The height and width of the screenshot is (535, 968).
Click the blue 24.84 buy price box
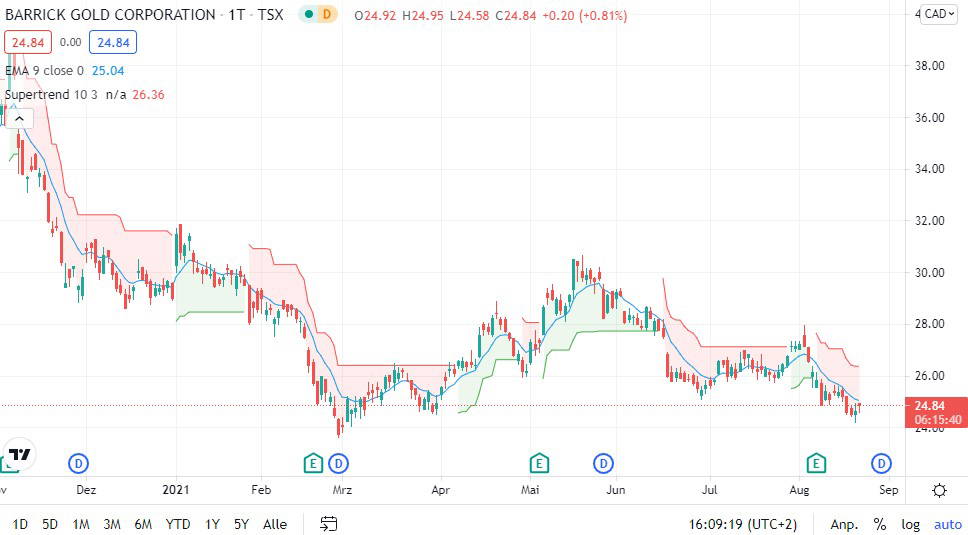pos(113,43)
